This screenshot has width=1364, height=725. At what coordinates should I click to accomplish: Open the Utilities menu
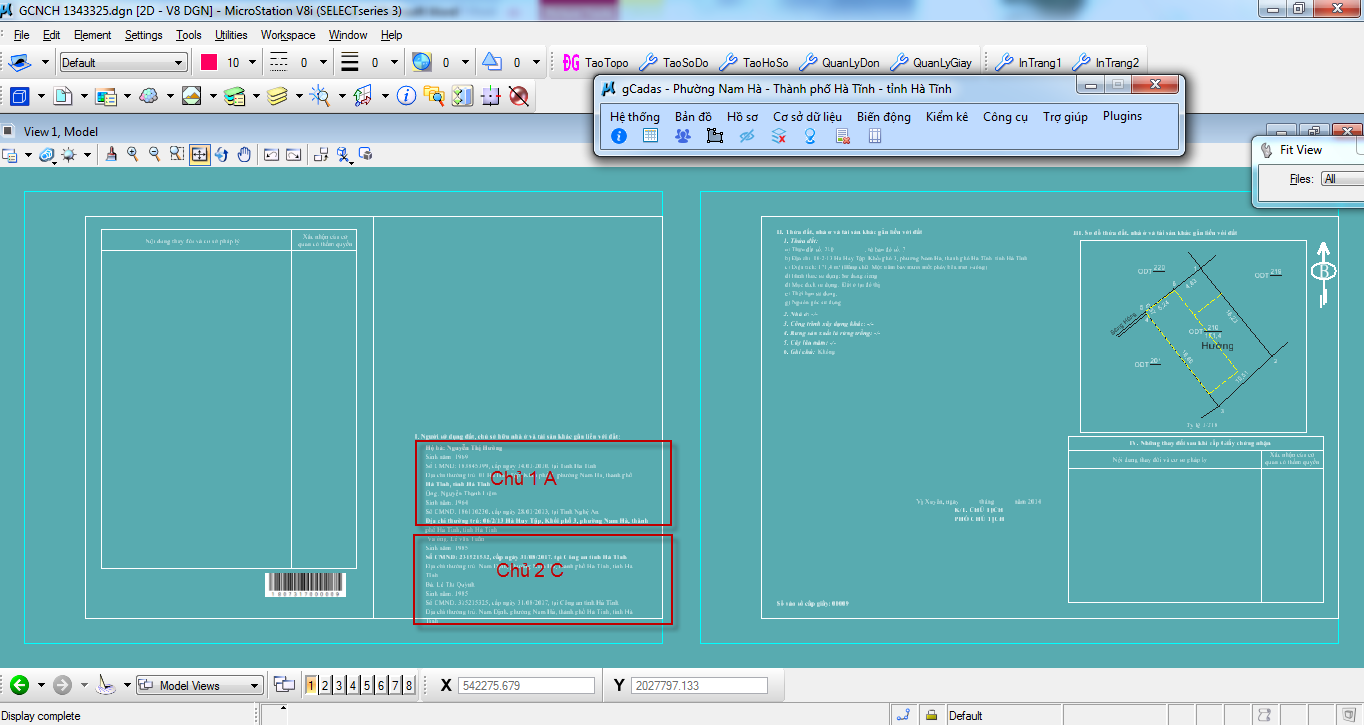[231, 35]
